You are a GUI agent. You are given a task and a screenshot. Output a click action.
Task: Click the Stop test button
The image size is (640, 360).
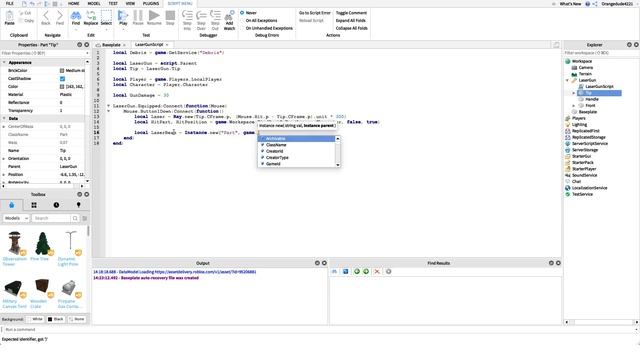point(170,16)
